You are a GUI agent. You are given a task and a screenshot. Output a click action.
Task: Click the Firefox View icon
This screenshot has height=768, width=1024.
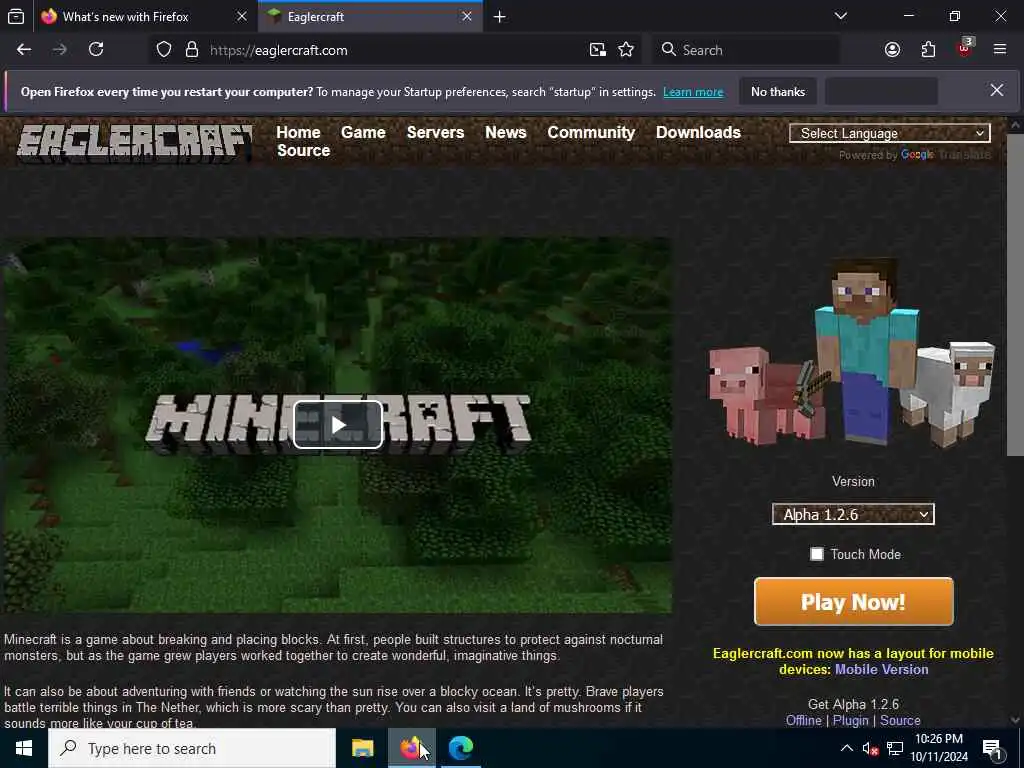click(x=16, y=16)
